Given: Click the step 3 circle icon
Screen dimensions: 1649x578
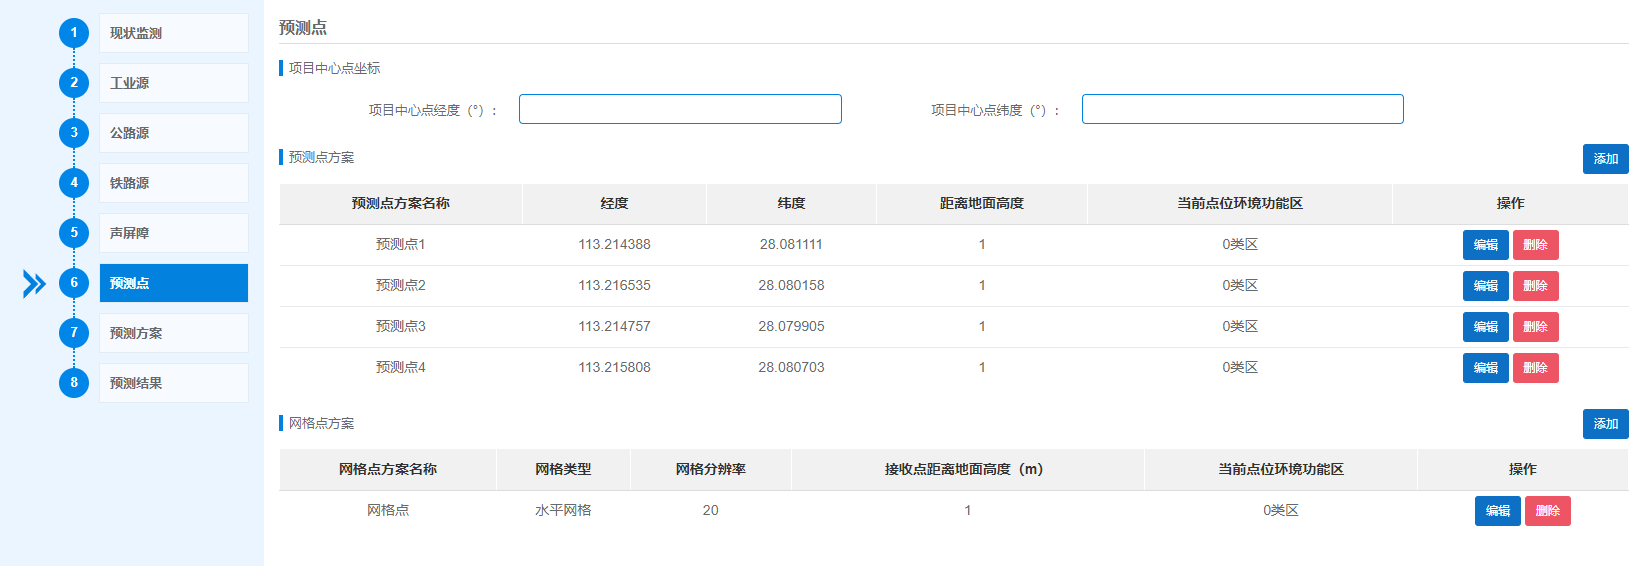Looking at the screenshot, I should click(74, 133).
